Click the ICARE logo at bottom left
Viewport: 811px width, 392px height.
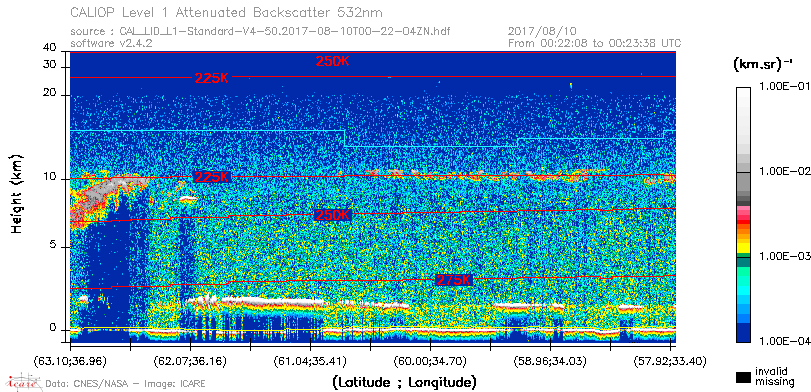24,382
